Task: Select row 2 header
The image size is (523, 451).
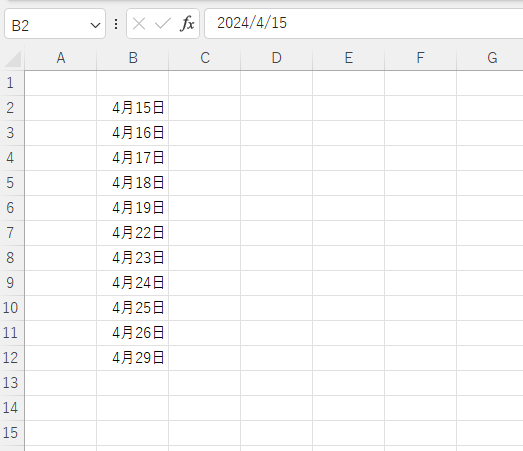Action: 10,108
